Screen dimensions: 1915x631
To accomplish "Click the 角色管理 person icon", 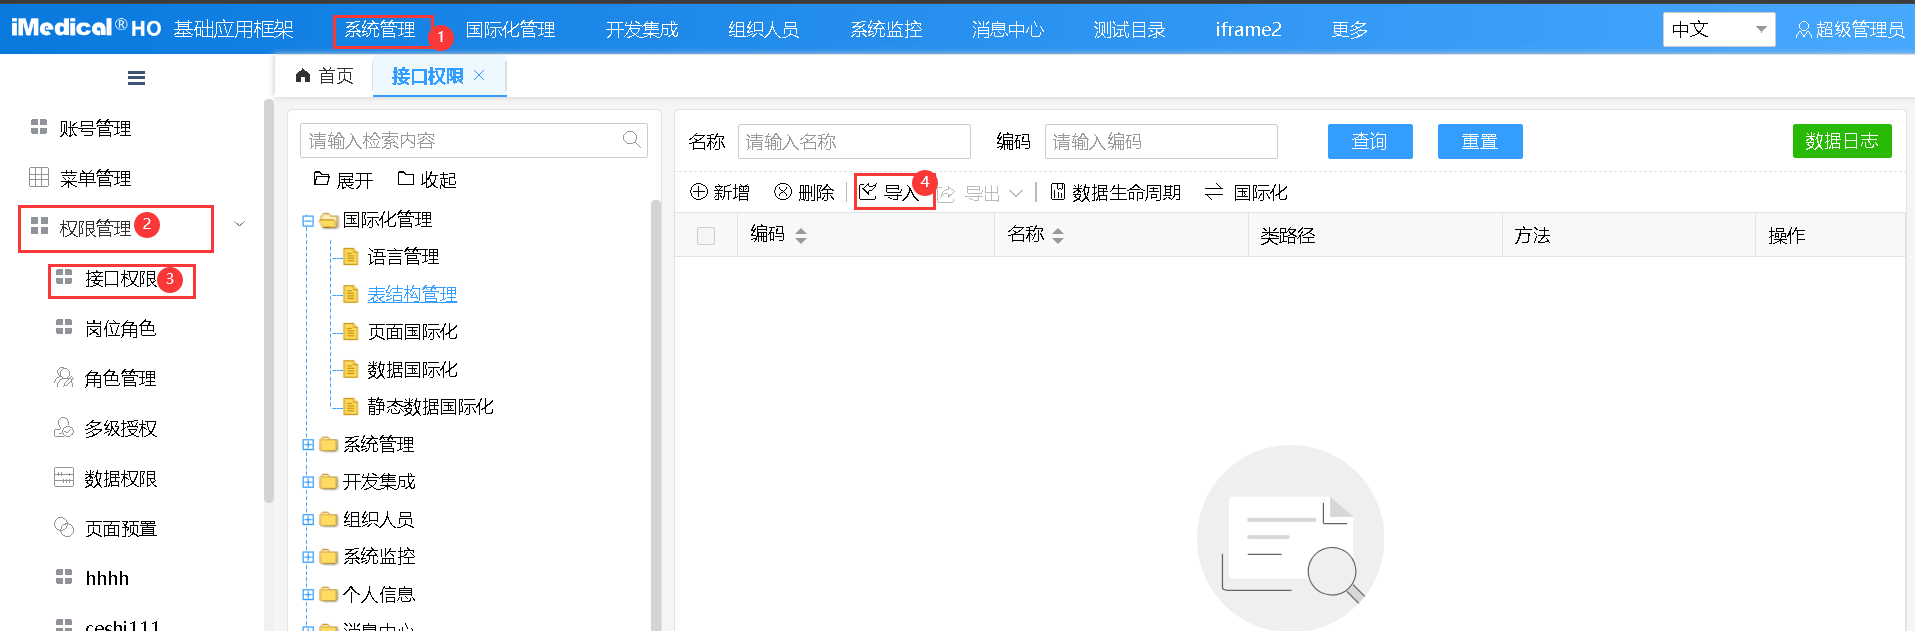I will 64,377.
